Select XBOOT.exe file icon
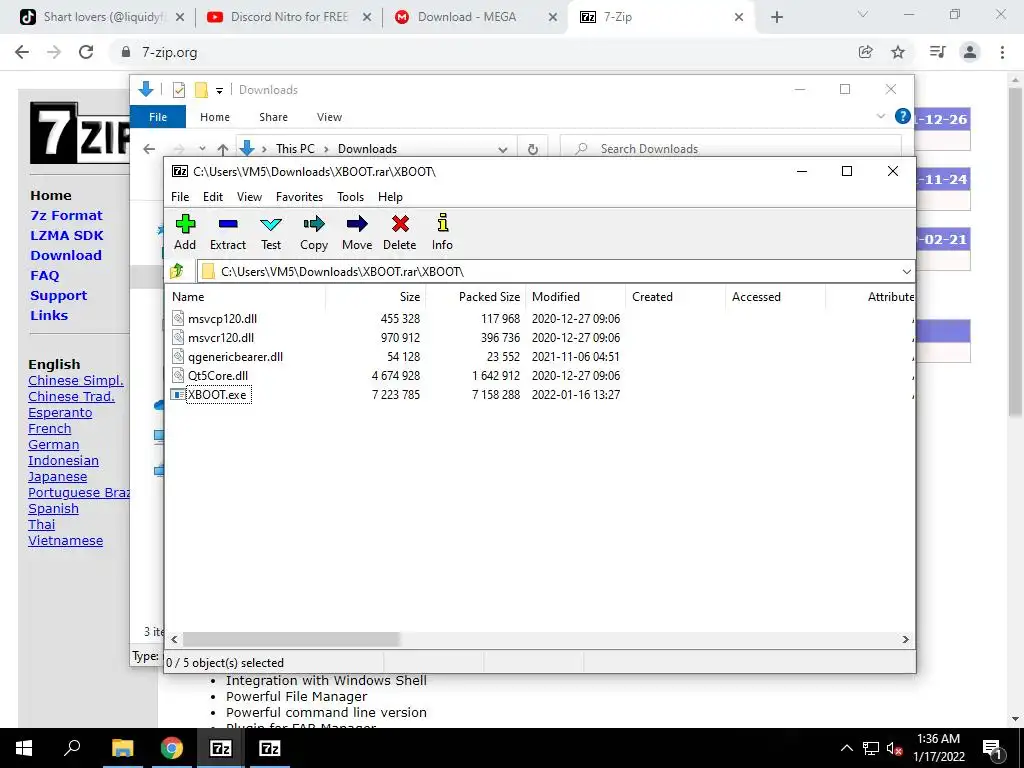The image size is (1024, 768). (x=177, y=394)
